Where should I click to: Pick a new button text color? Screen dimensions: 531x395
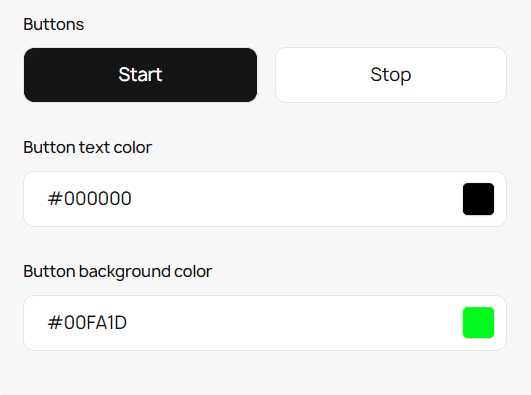pos(478,199)
